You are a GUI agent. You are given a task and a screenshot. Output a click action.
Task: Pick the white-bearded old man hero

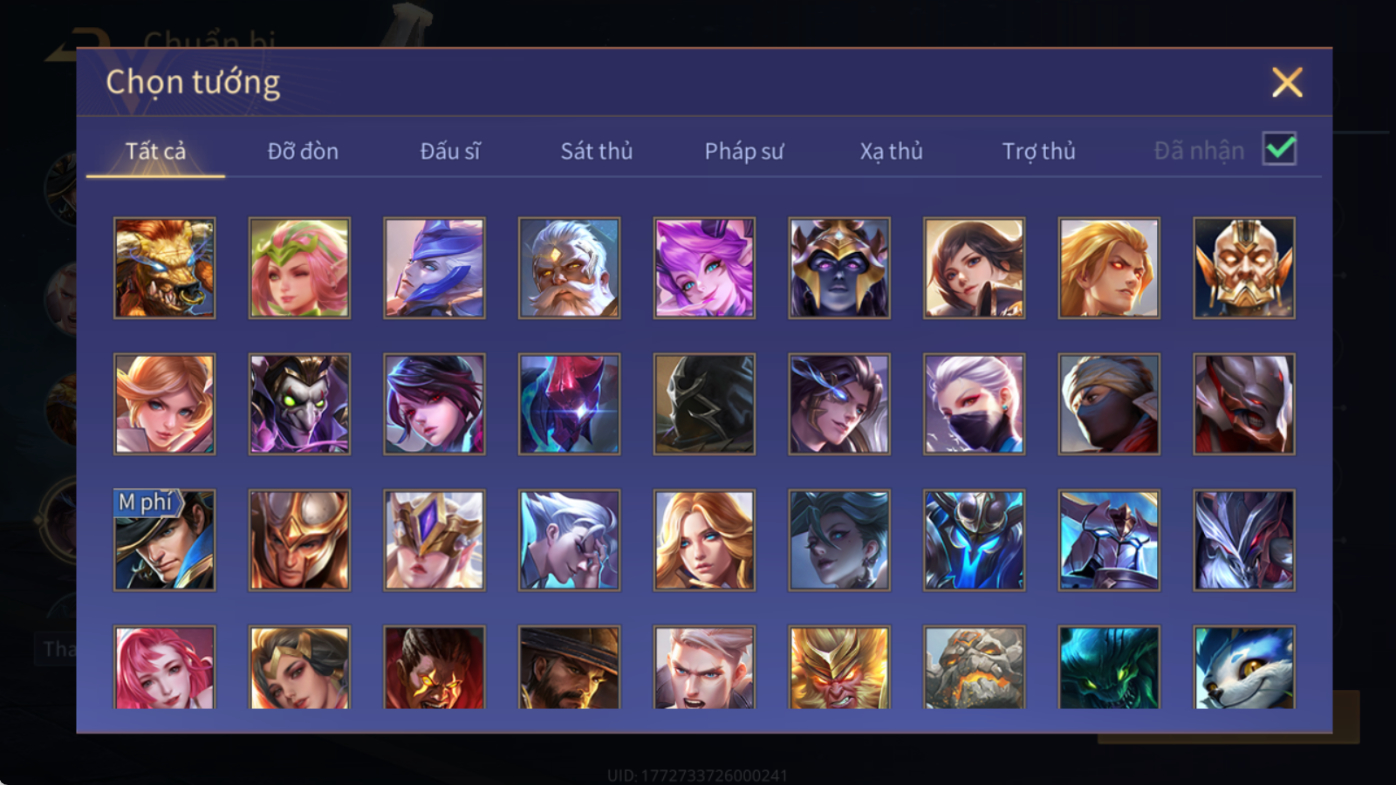click(569, 268)
